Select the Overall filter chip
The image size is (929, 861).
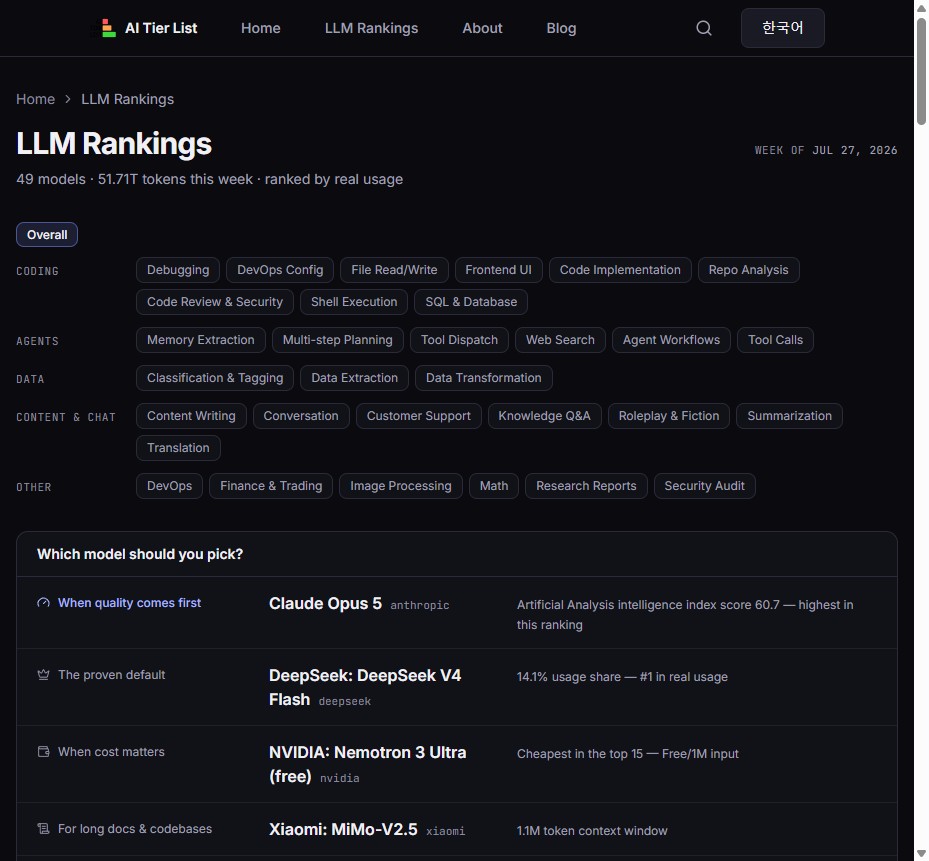pyautogui.click(x=47, y=235)
